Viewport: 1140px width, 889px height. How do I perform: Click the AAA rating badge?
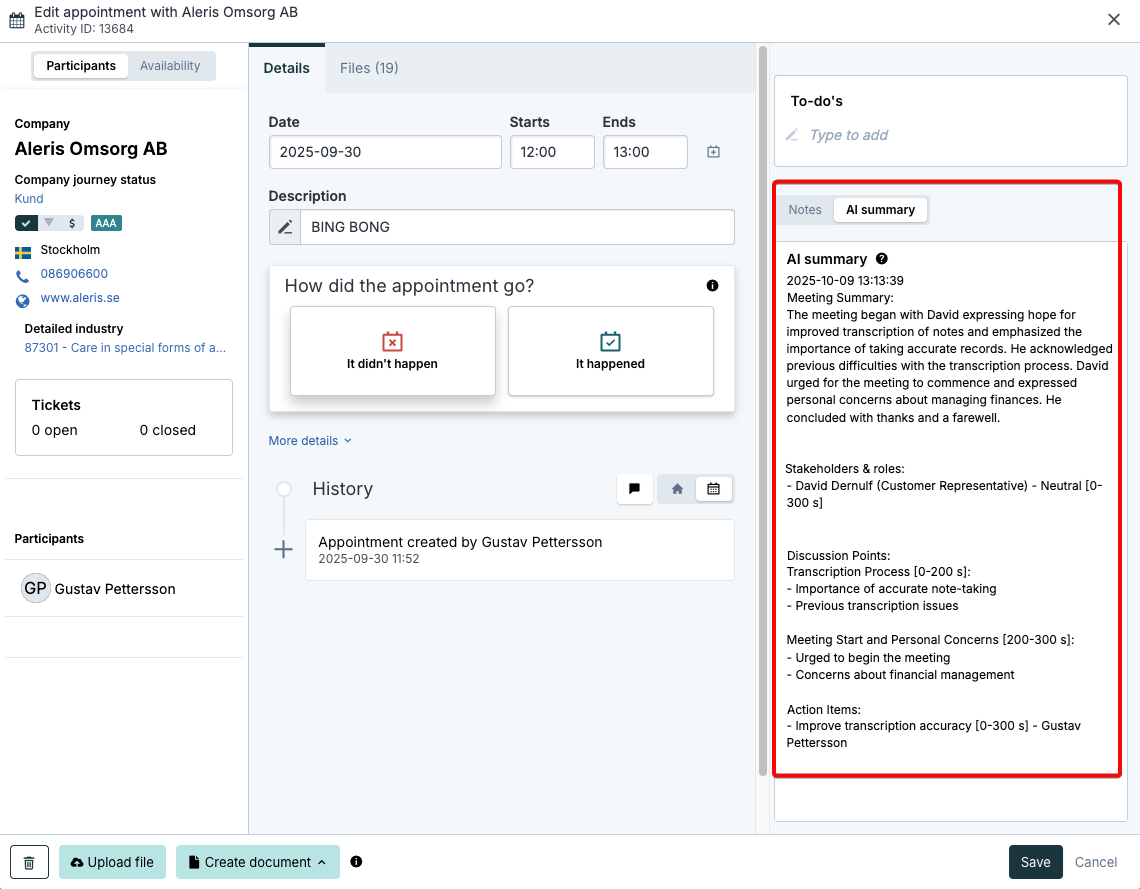pyautogui.click(x=106, y=223)
